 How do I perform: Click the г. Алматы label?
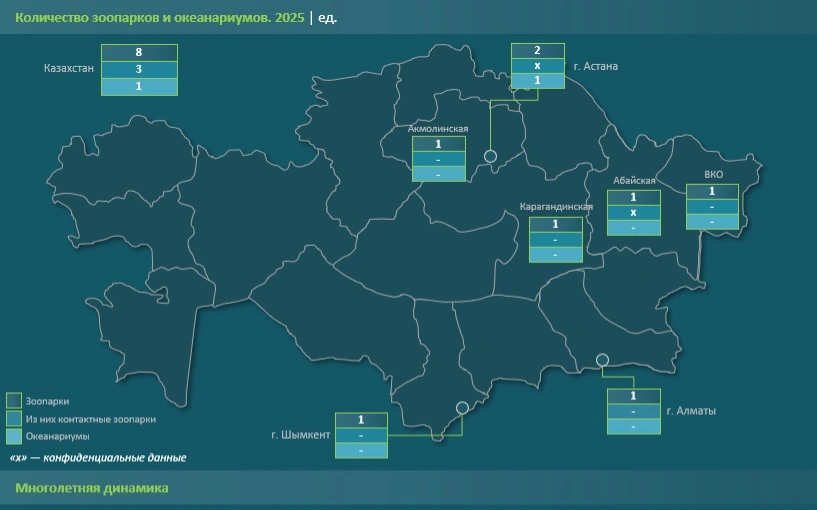pyautogui.click(x=691, y=411)
